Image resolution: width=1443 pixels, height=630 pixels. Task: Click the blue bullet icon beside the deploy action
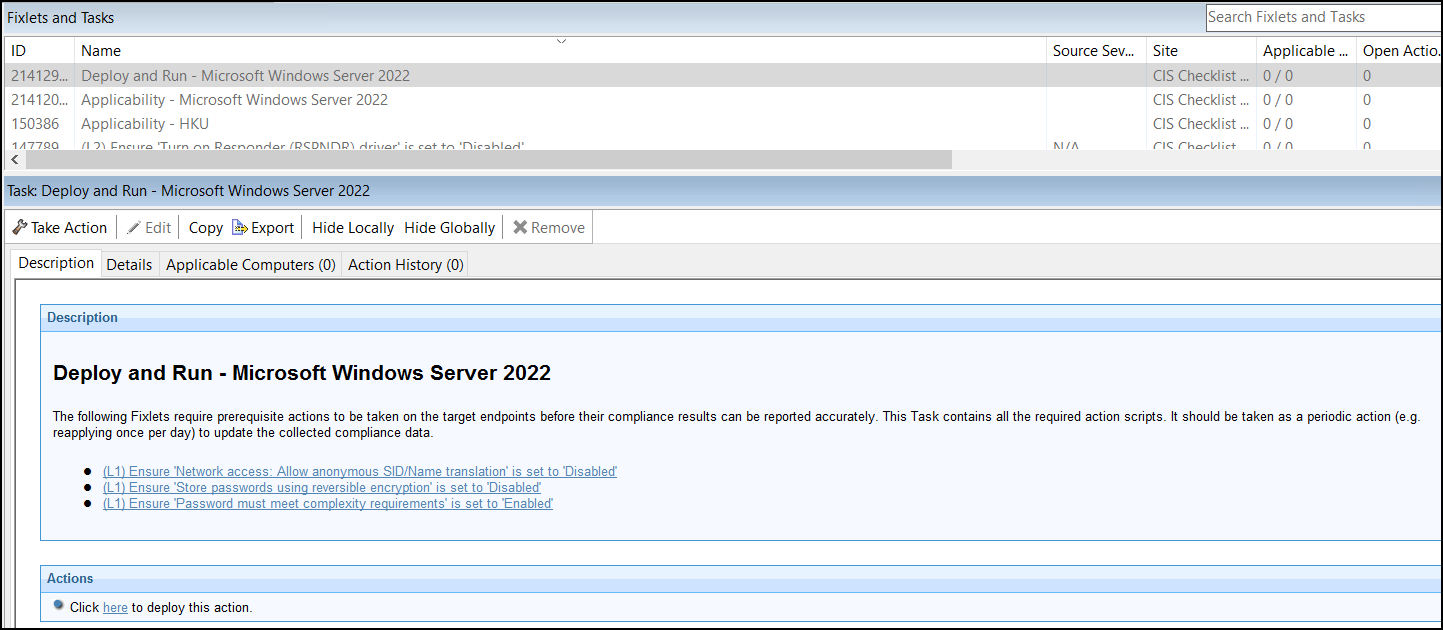58,607
